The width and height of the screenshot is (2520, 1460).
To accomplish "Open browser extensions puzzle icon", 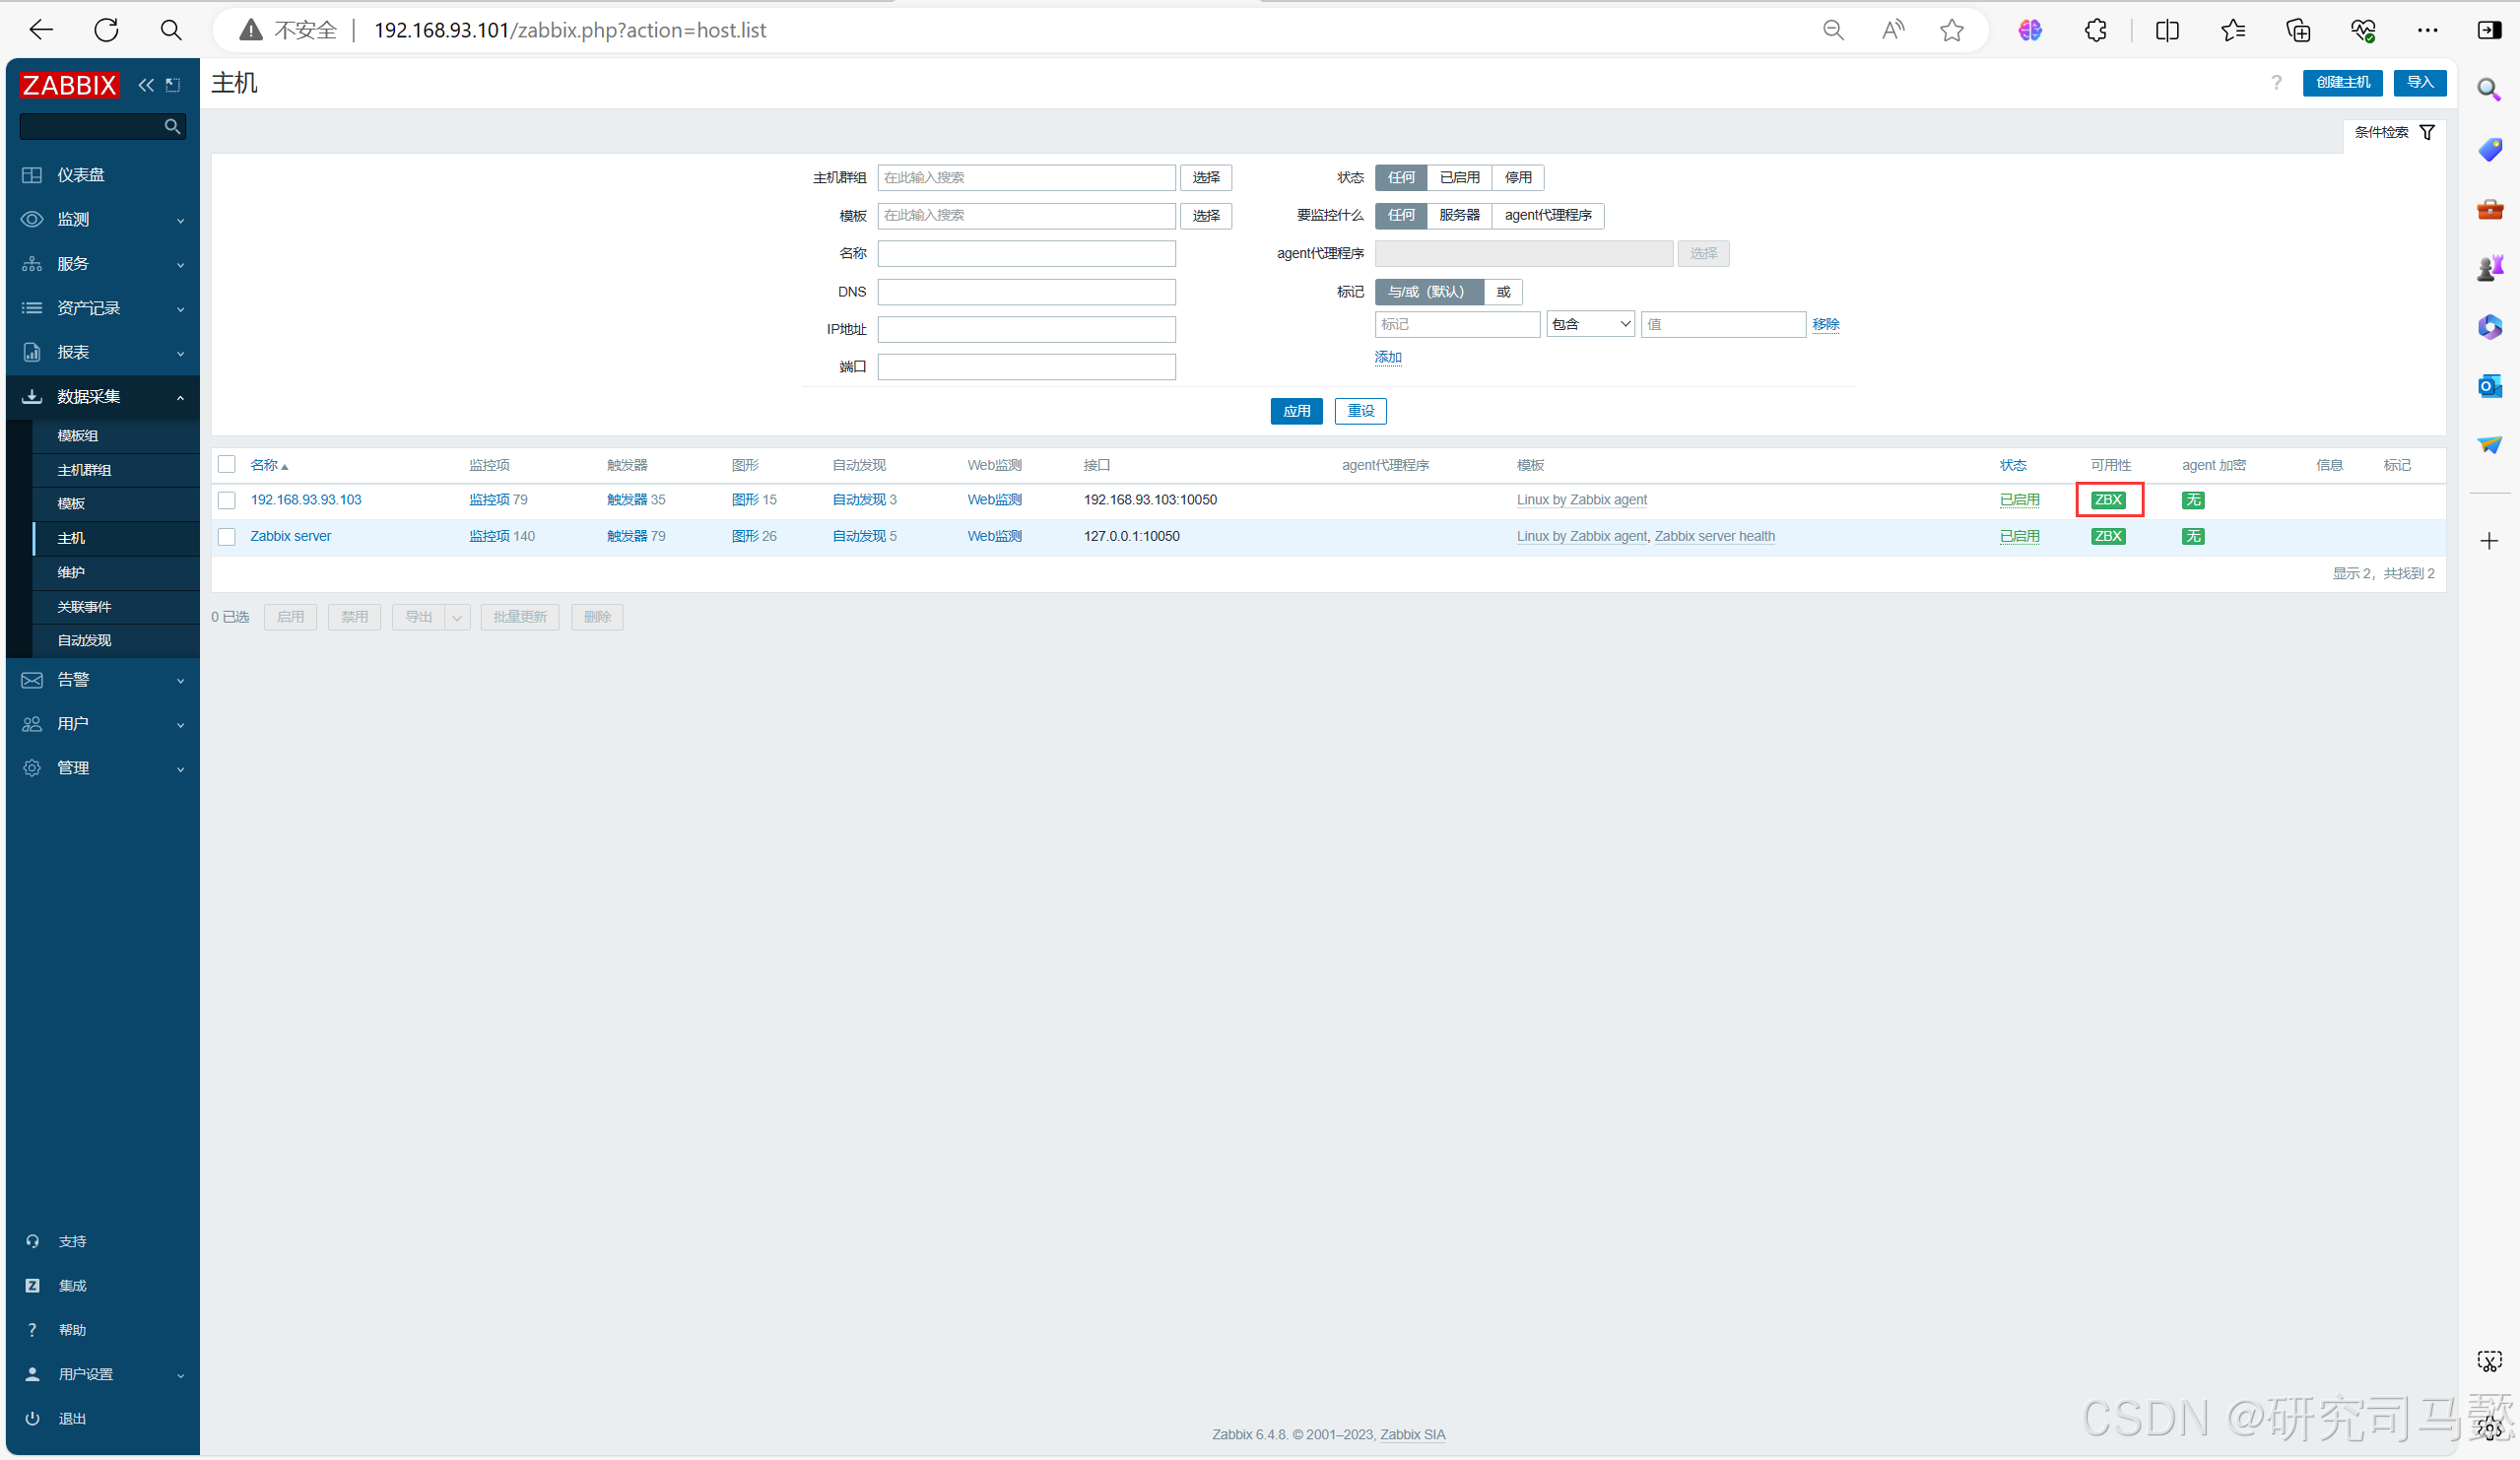I will pyautogui.click(x=2096, y=30).
